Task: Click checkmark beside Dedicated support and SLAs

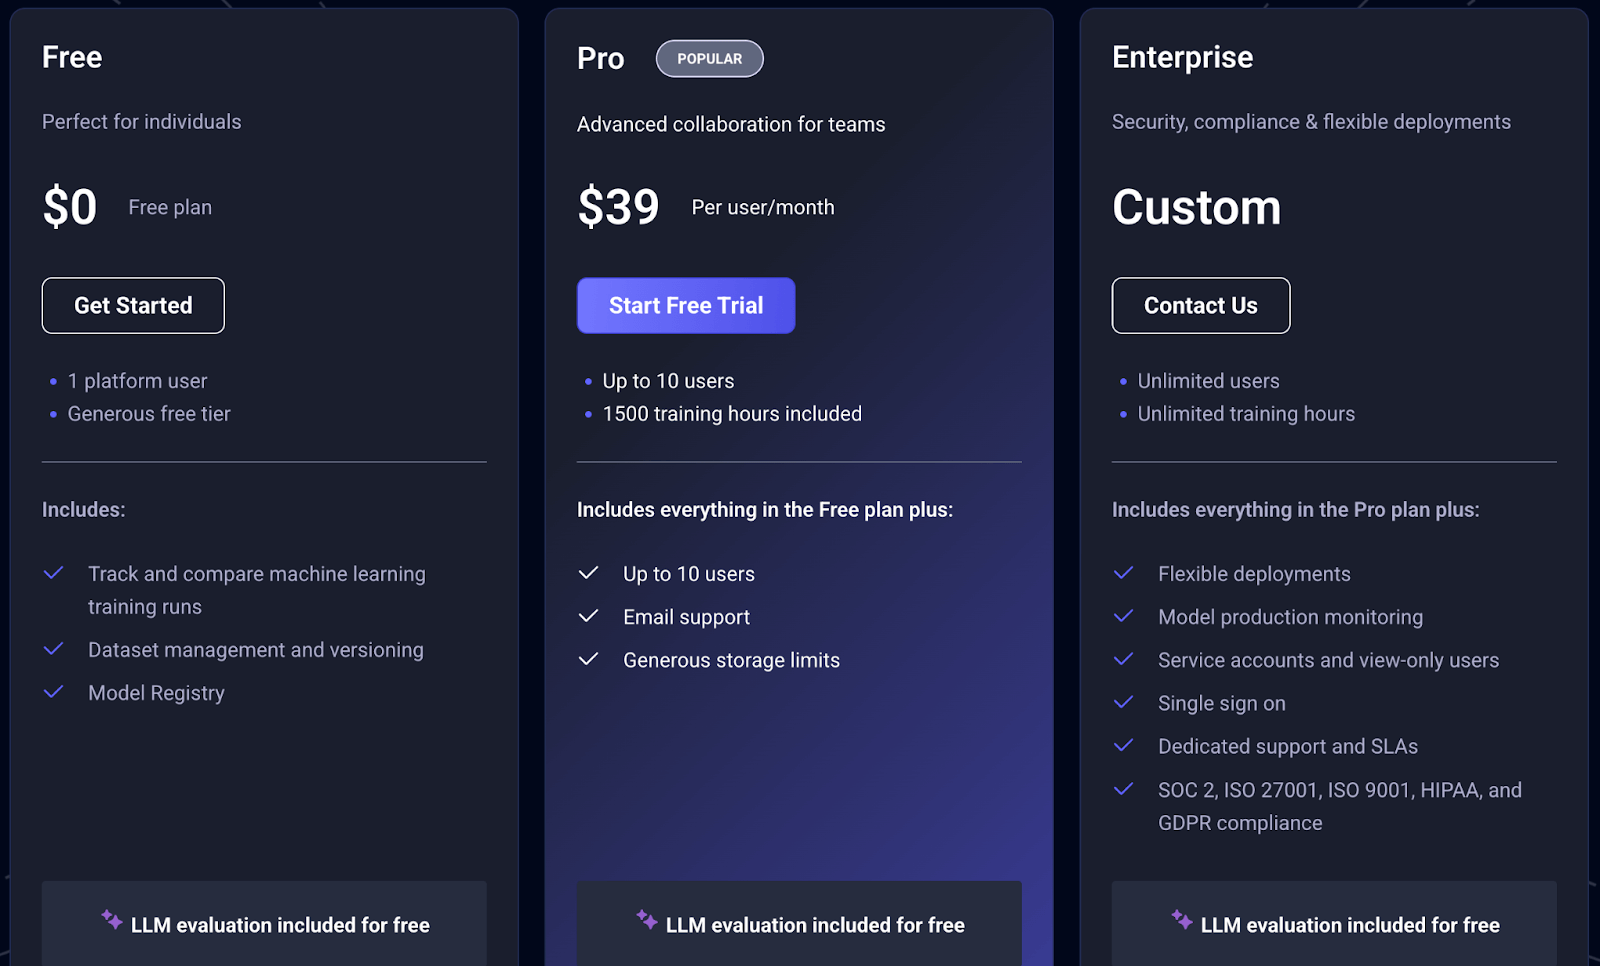Action: tap(1124, 745)
